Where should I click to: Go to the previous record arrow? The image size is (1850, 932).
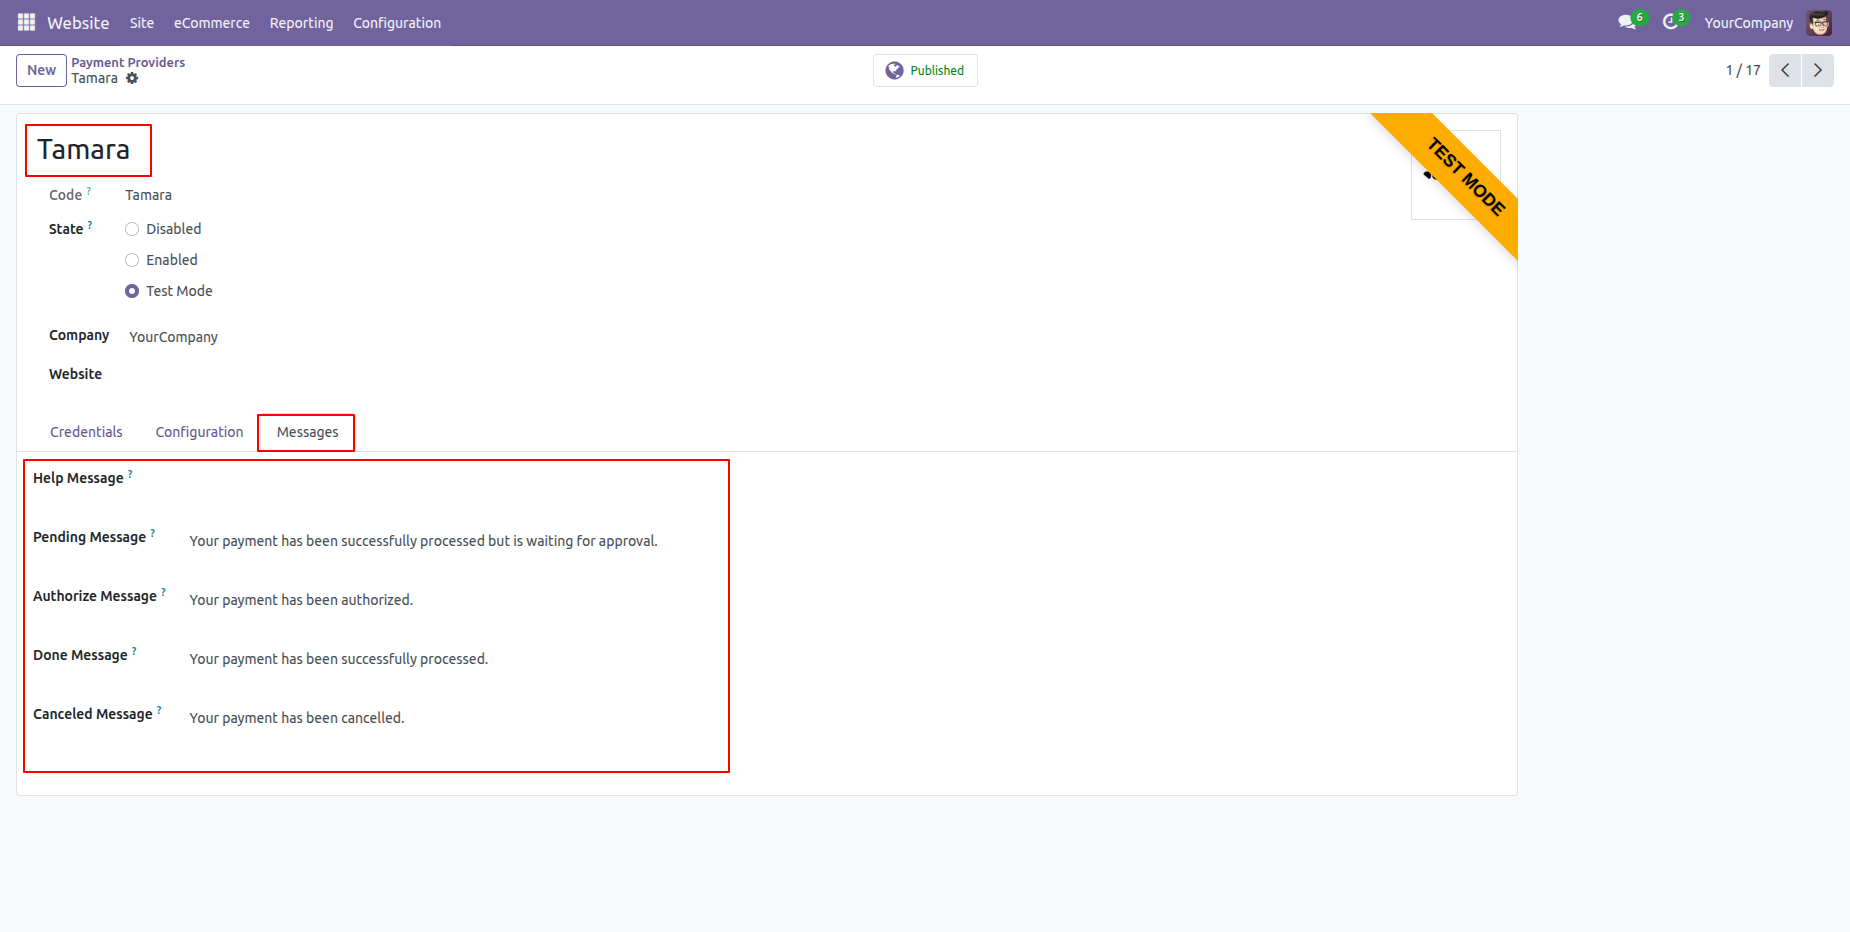(1785, 70)
